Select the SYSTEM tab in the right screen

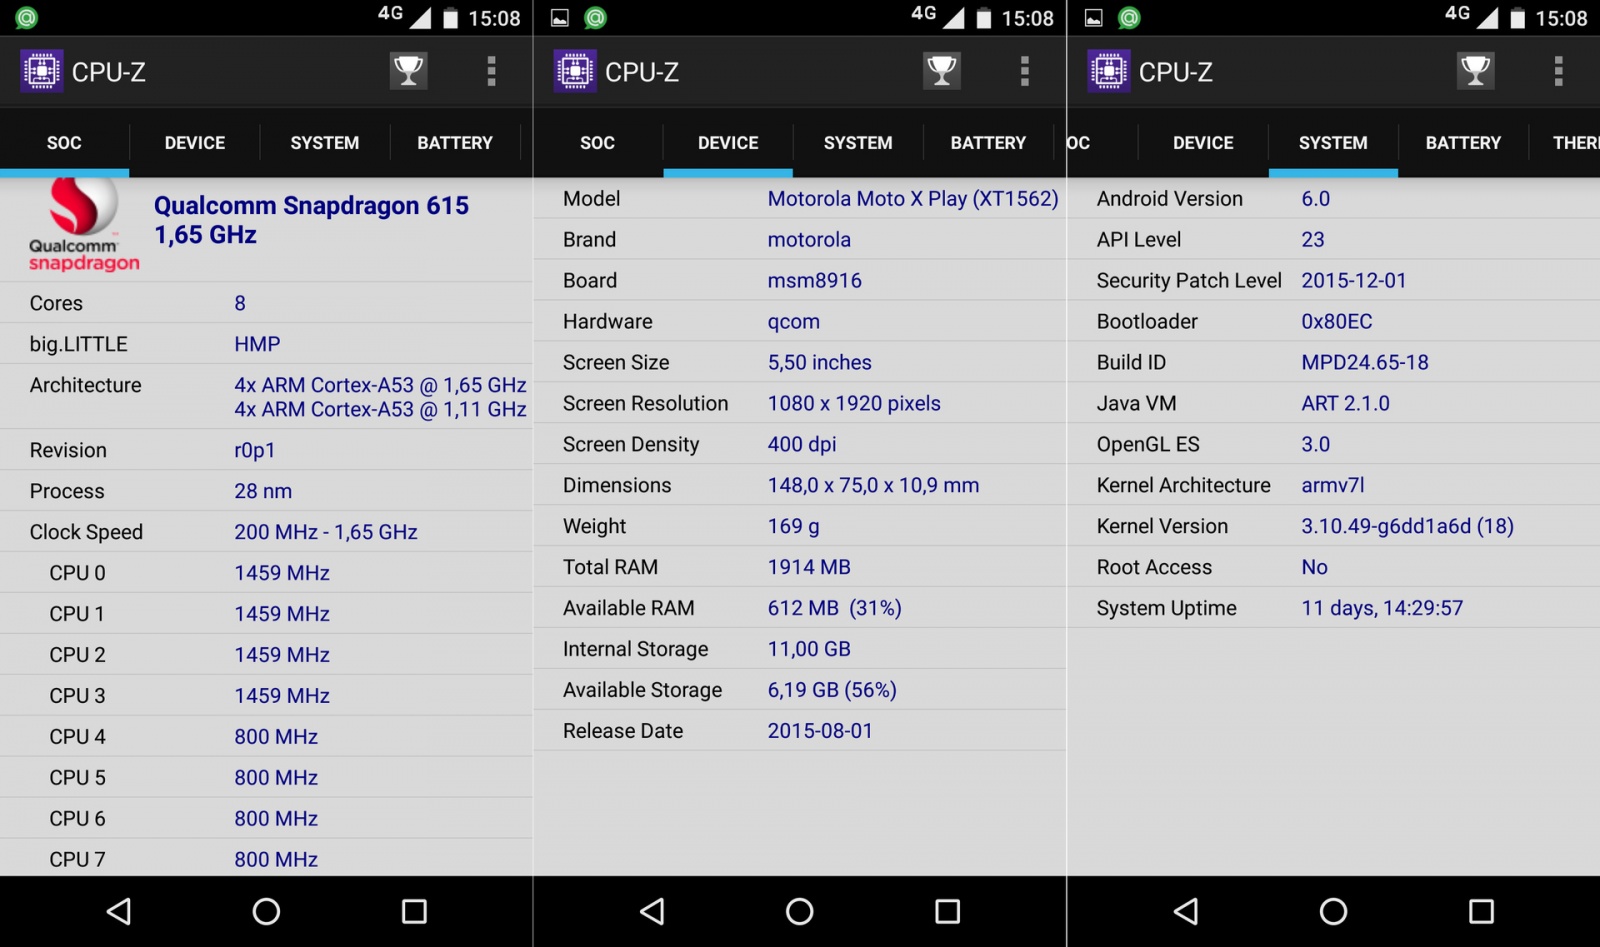1333,143
